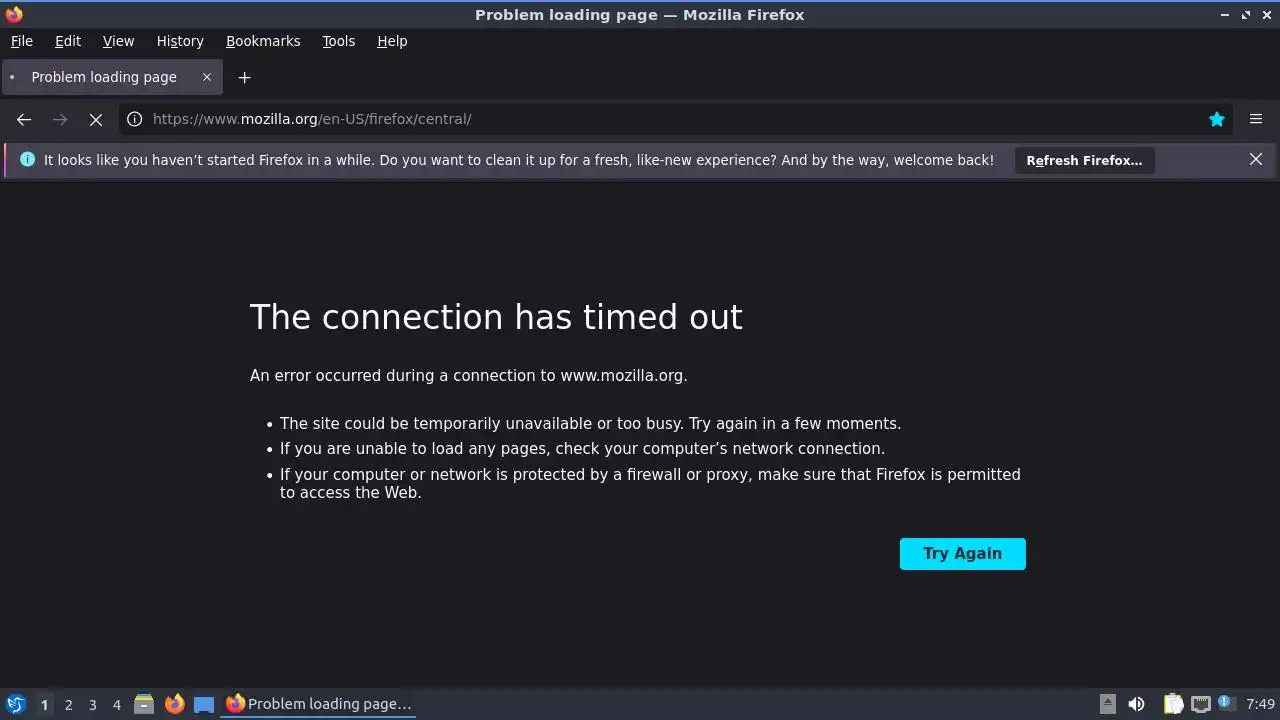Open the History menu

(180, 41)
